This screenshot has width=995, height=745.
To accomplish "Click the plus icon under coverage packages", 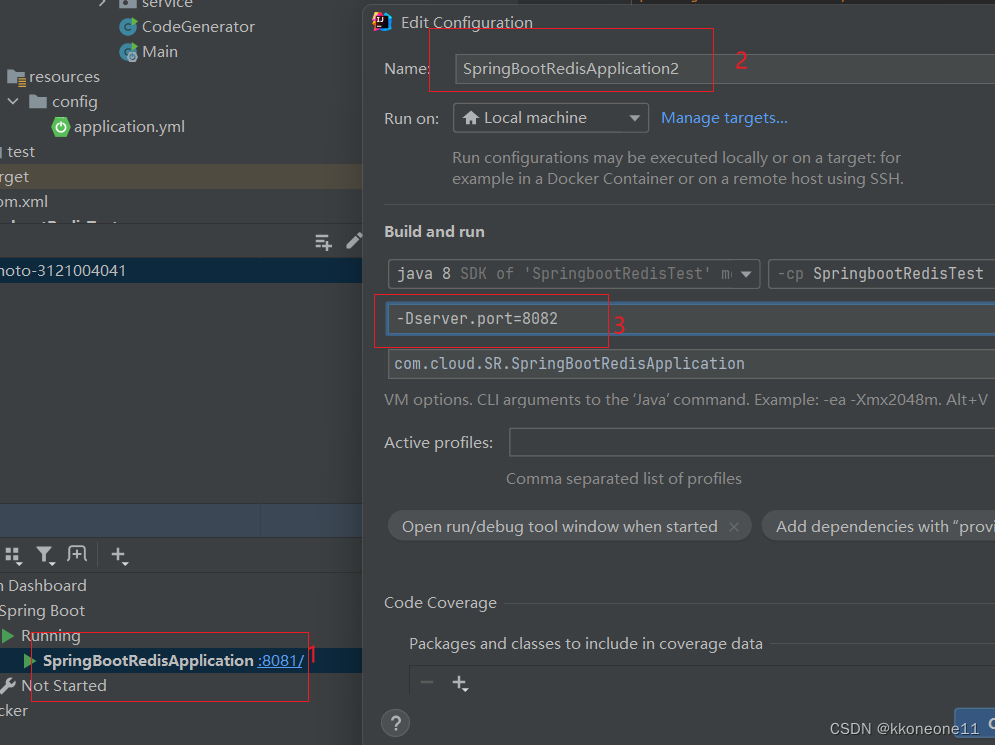I will [459, 683].
